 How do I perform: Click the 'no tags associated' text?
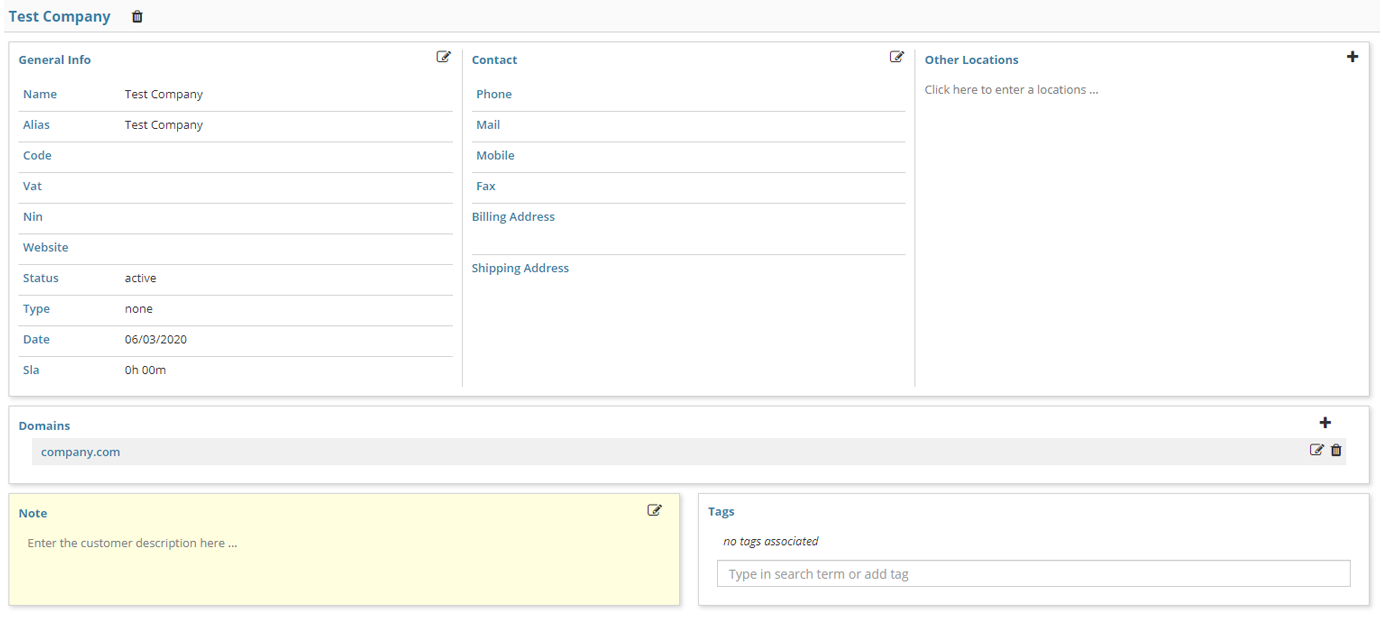[x=771, y=542]
